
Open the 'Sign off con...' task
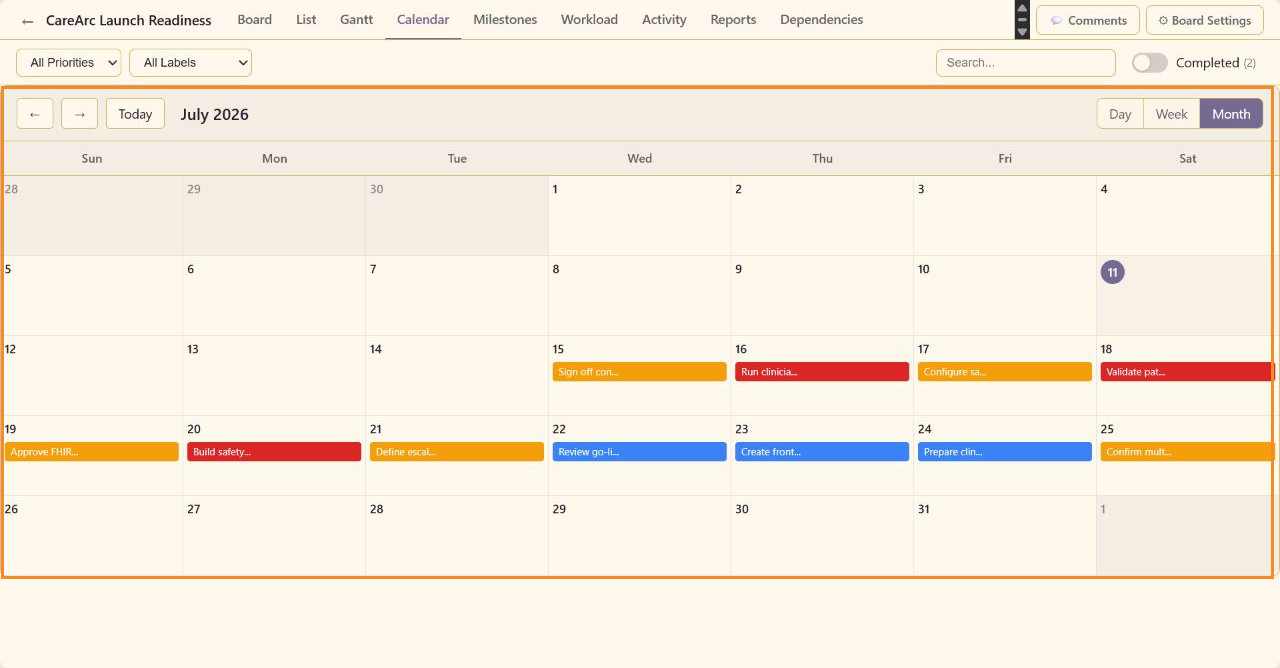[x=639, y=372]
